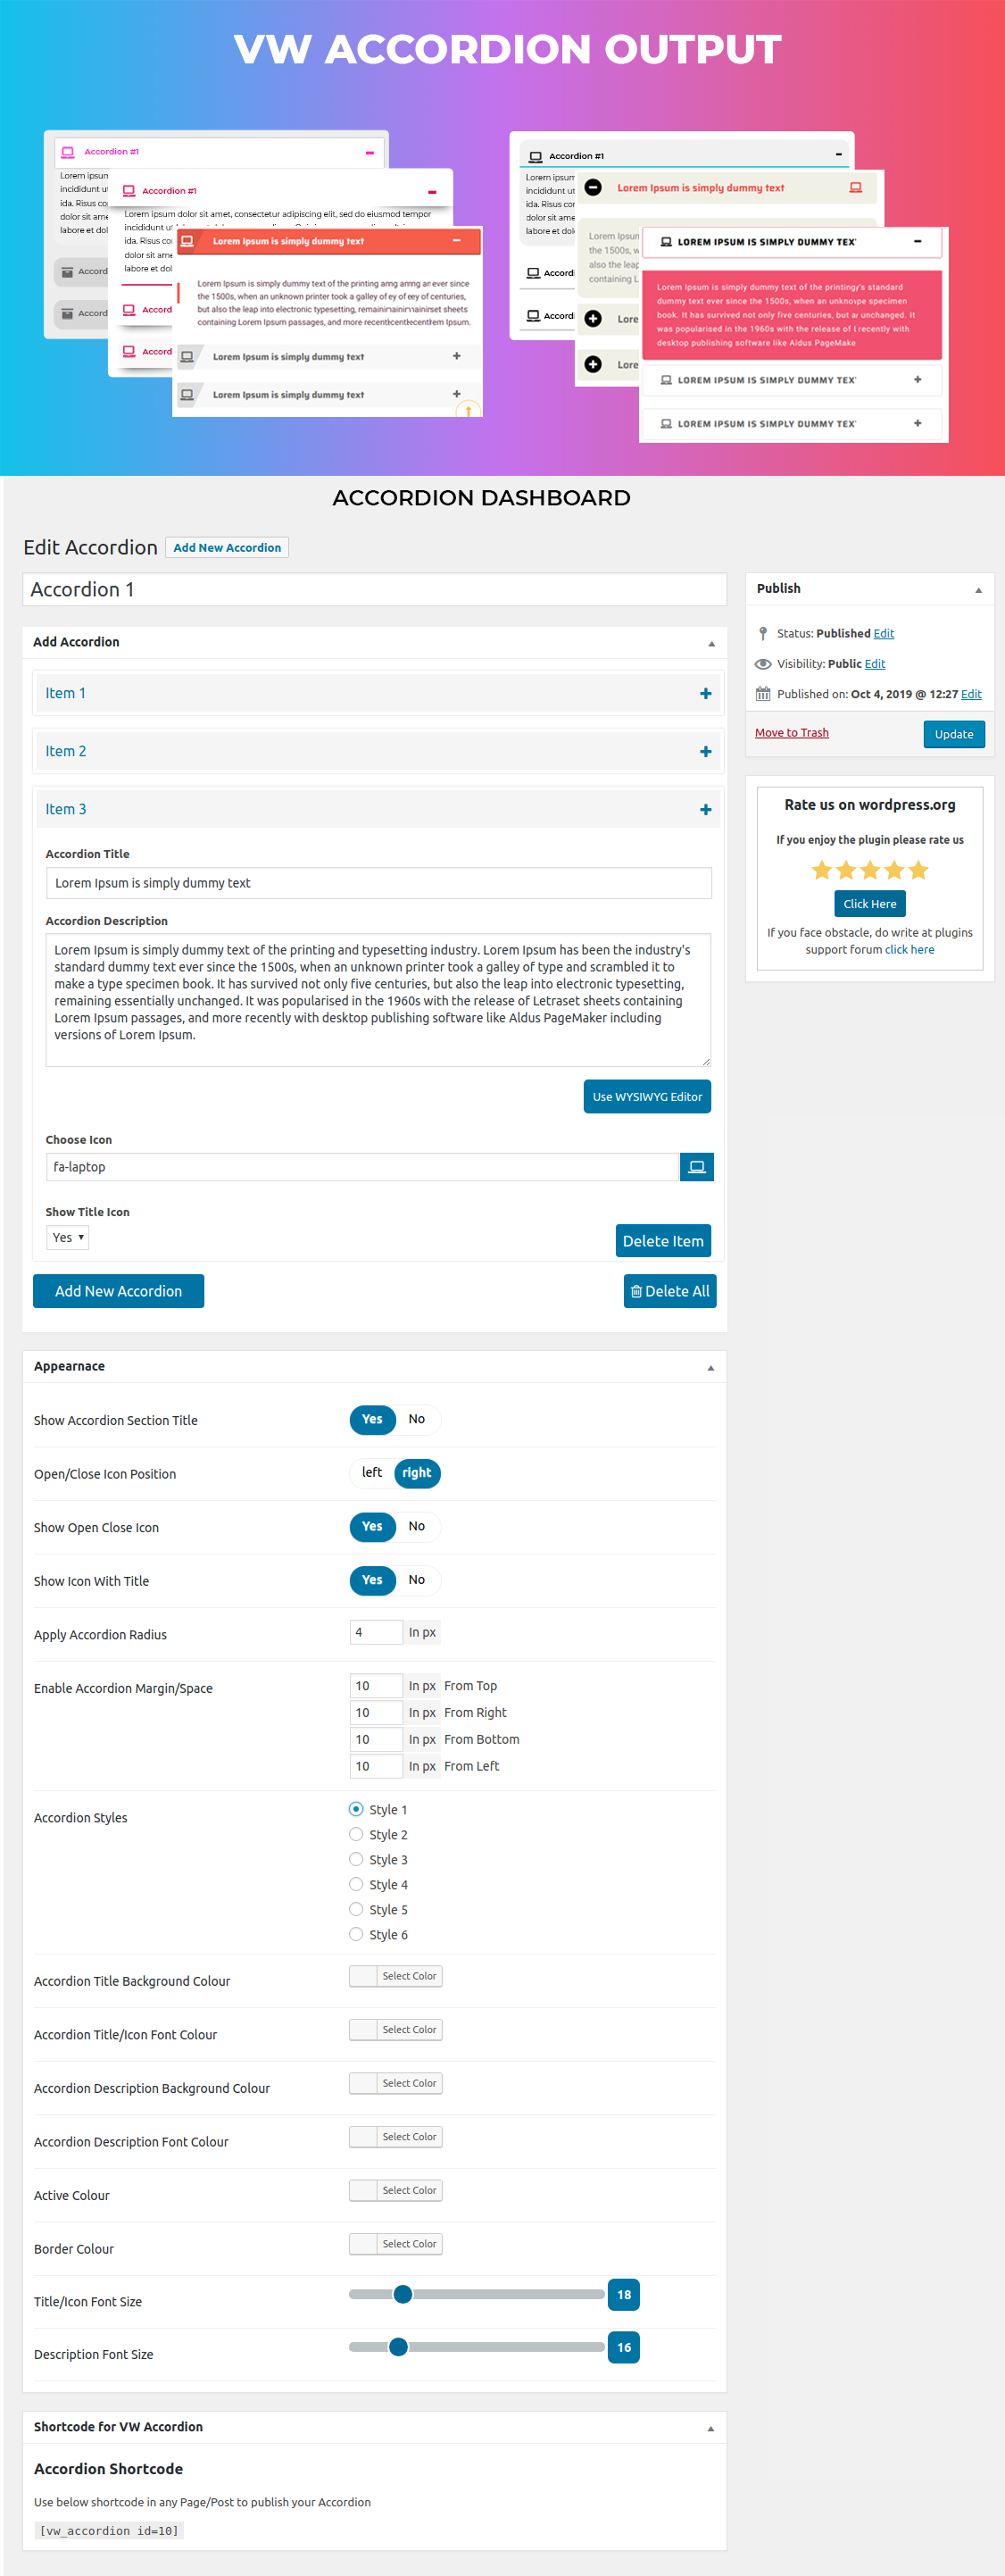
Task: Click the Choose Icon fa-laptop field
Action: (x=362, y=1166)
